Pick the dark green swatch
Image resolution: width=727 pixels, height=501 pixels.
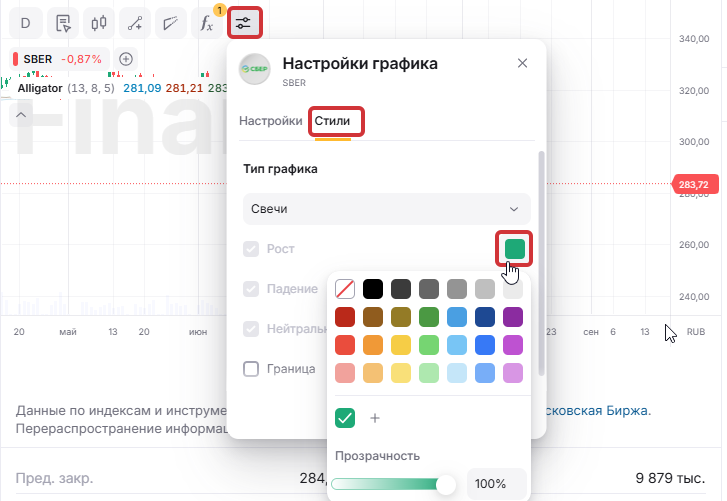coord(429,317)
